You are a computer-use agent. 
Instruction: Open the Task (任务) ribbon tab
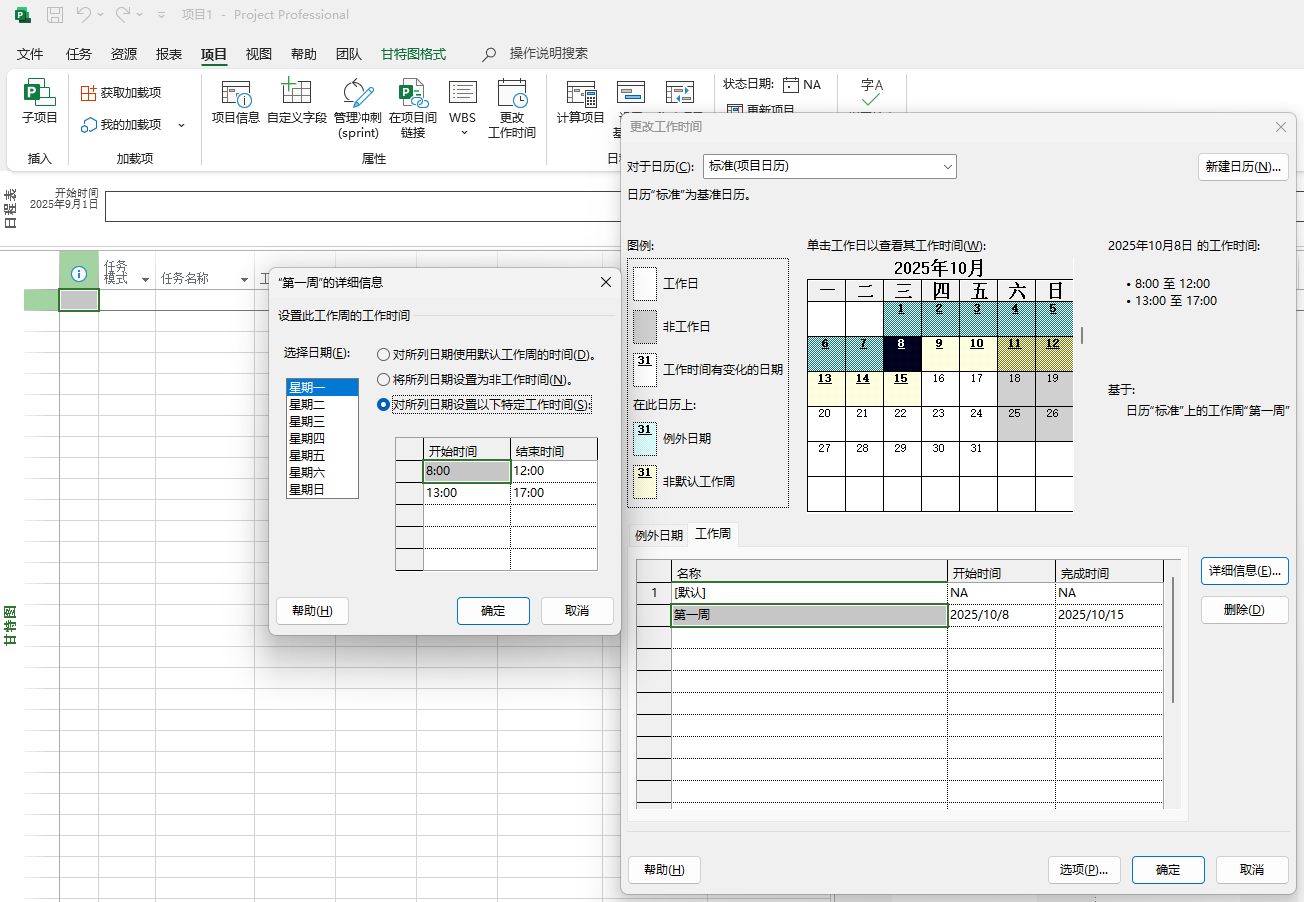tap(78, 54)
